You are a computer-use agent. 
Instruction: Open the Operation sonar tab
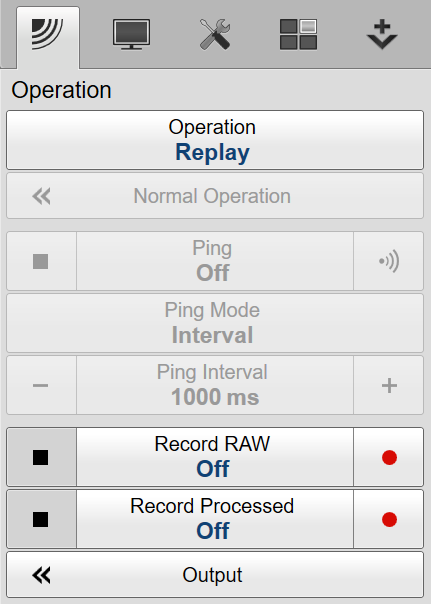(48, 37)
